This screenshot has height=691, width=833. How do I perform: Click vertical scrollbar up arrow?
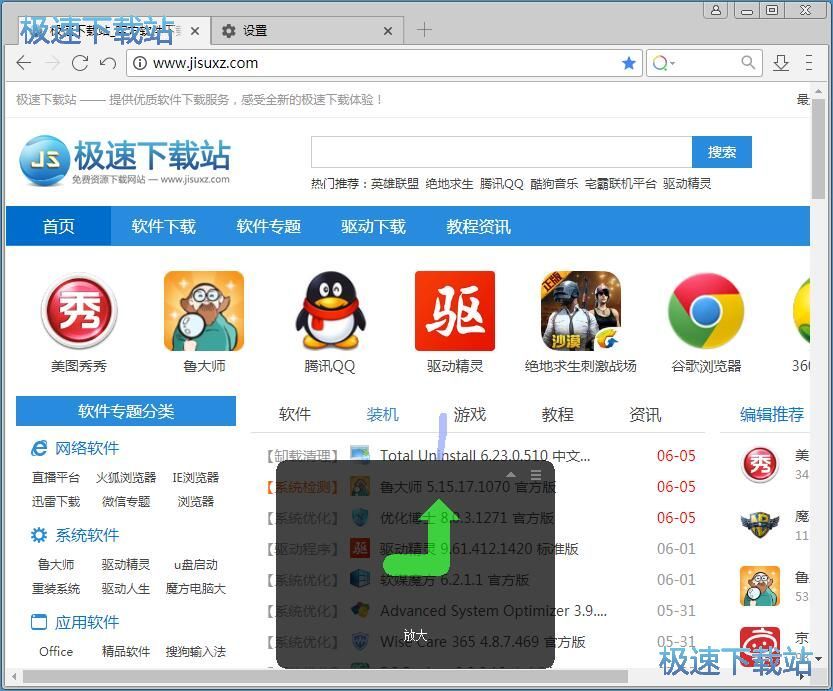(818, 90)
